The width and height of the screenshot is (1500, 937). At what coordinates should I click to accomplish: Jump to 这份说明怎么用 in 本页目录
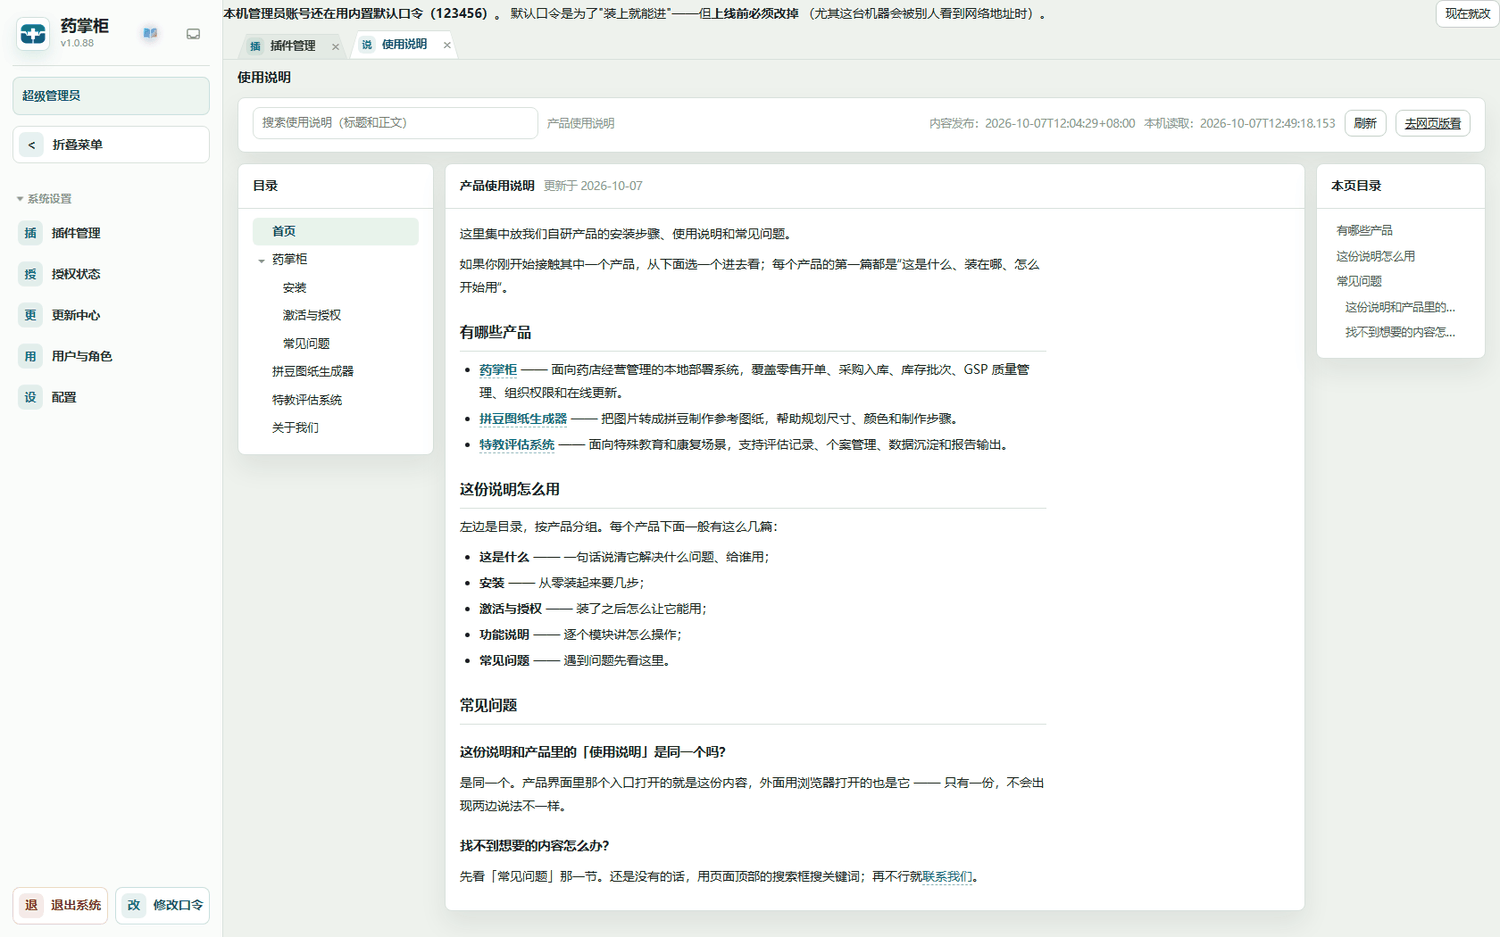[x=1376, y=257]
